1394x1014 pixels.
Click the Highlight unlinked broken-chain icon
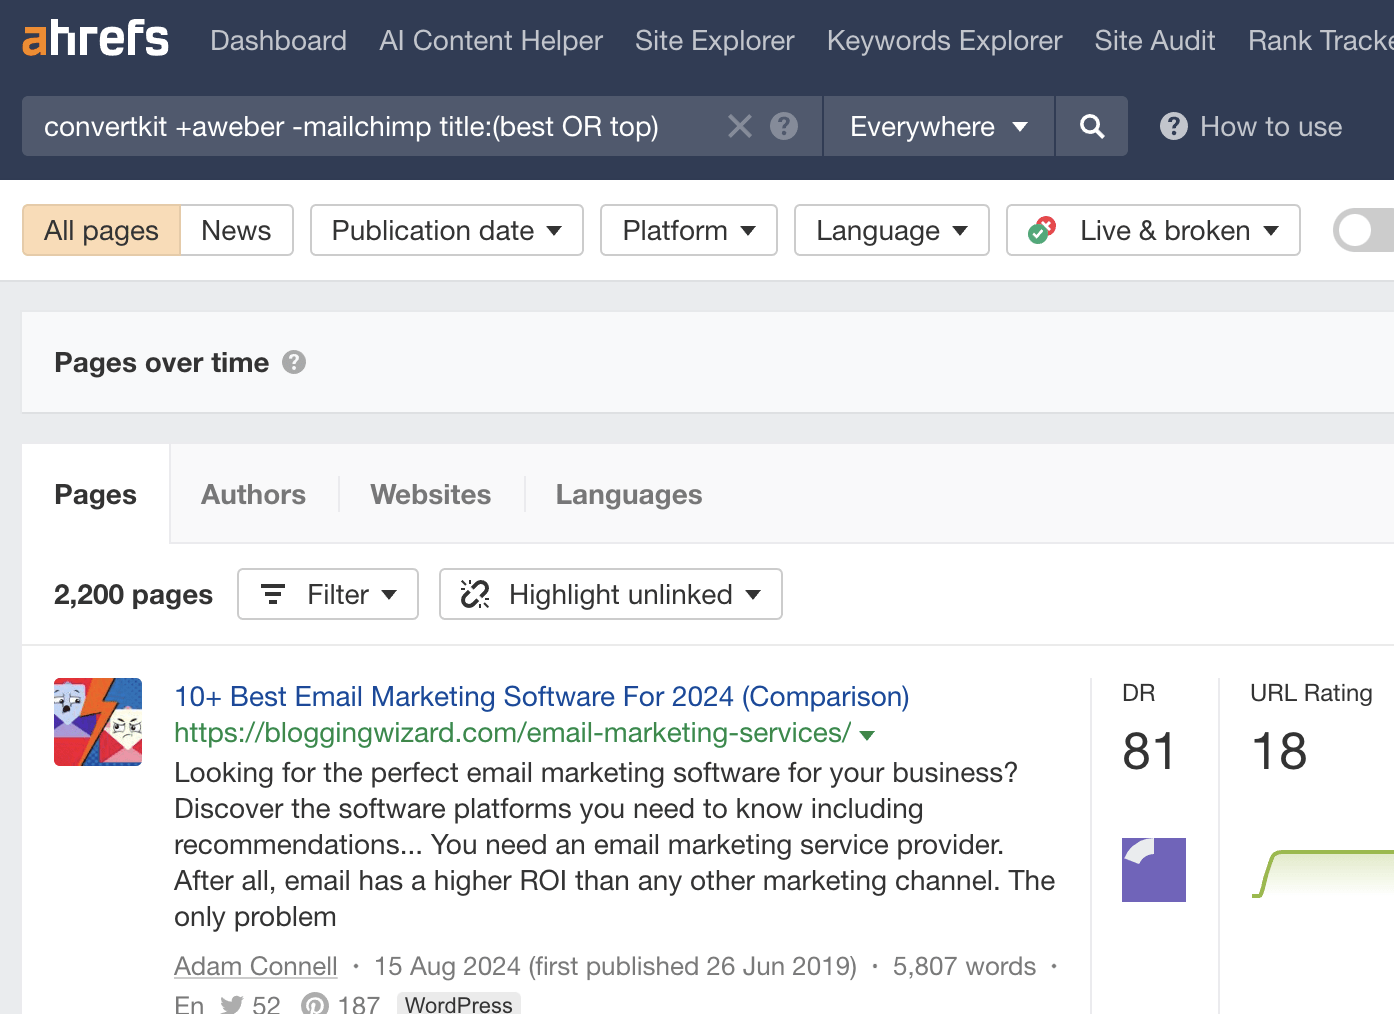[x=474, y=594]
